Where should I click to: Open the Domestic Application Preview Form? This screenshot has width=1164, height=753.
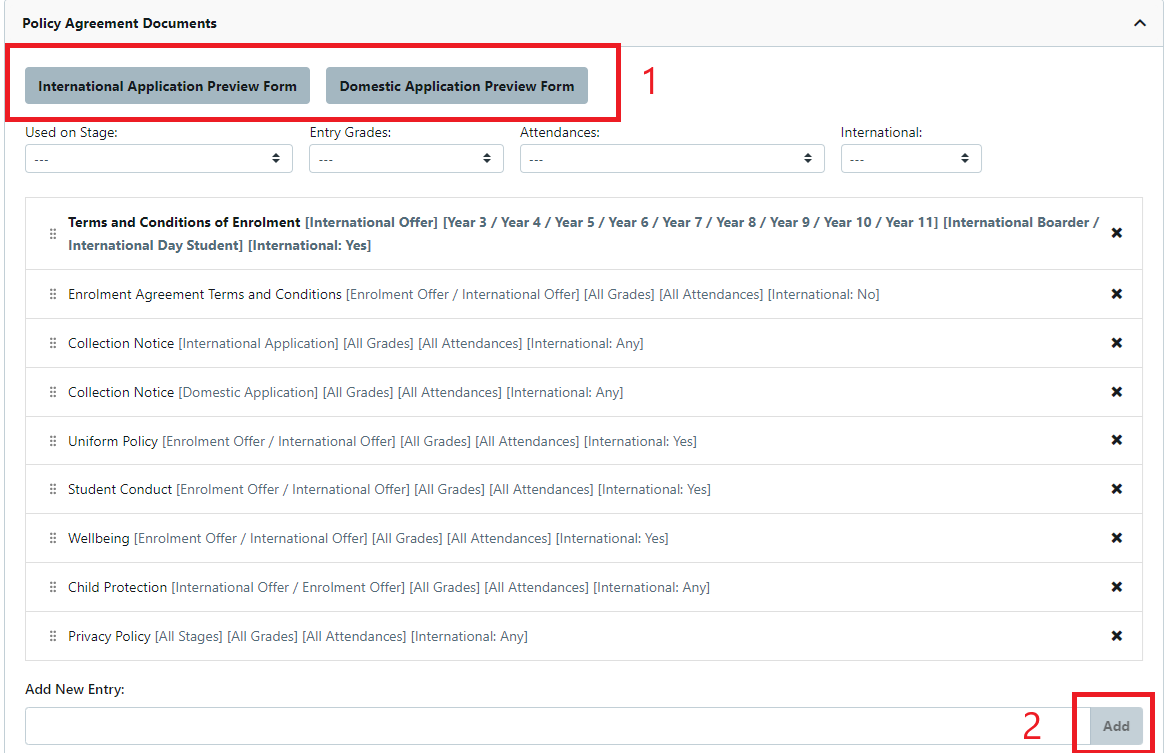[456, 85]
